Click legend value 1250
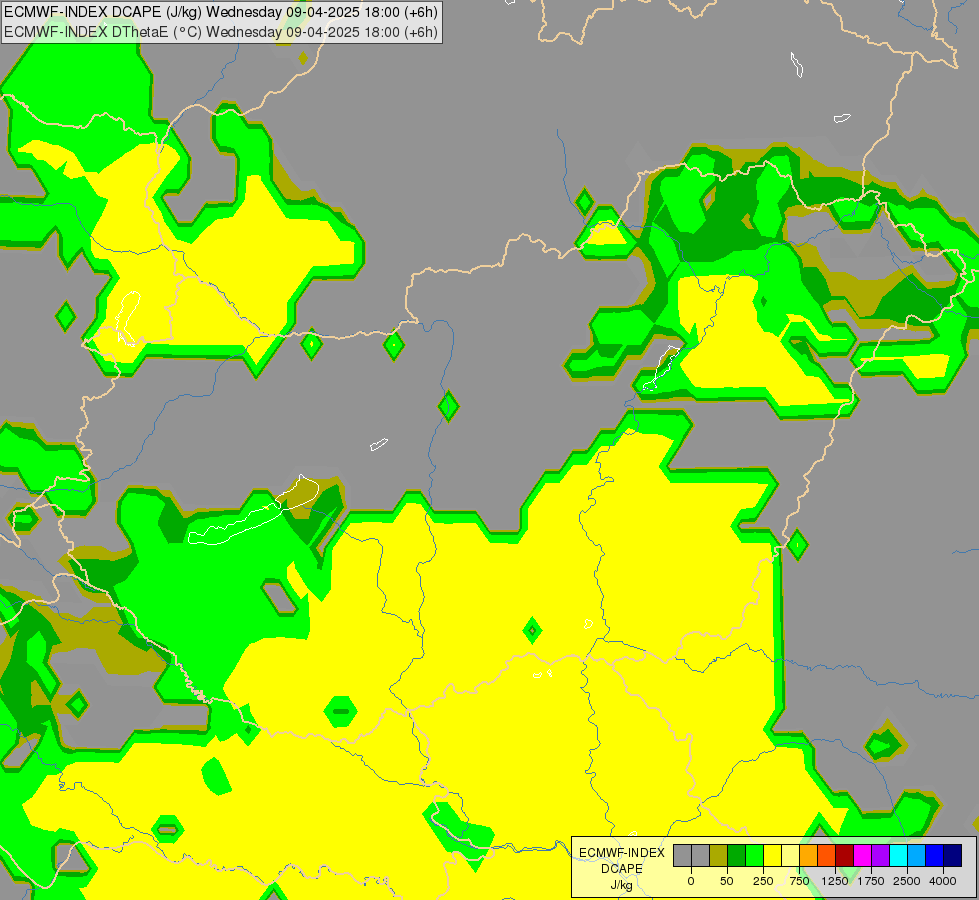979x900 pixels. coord(835,881)
